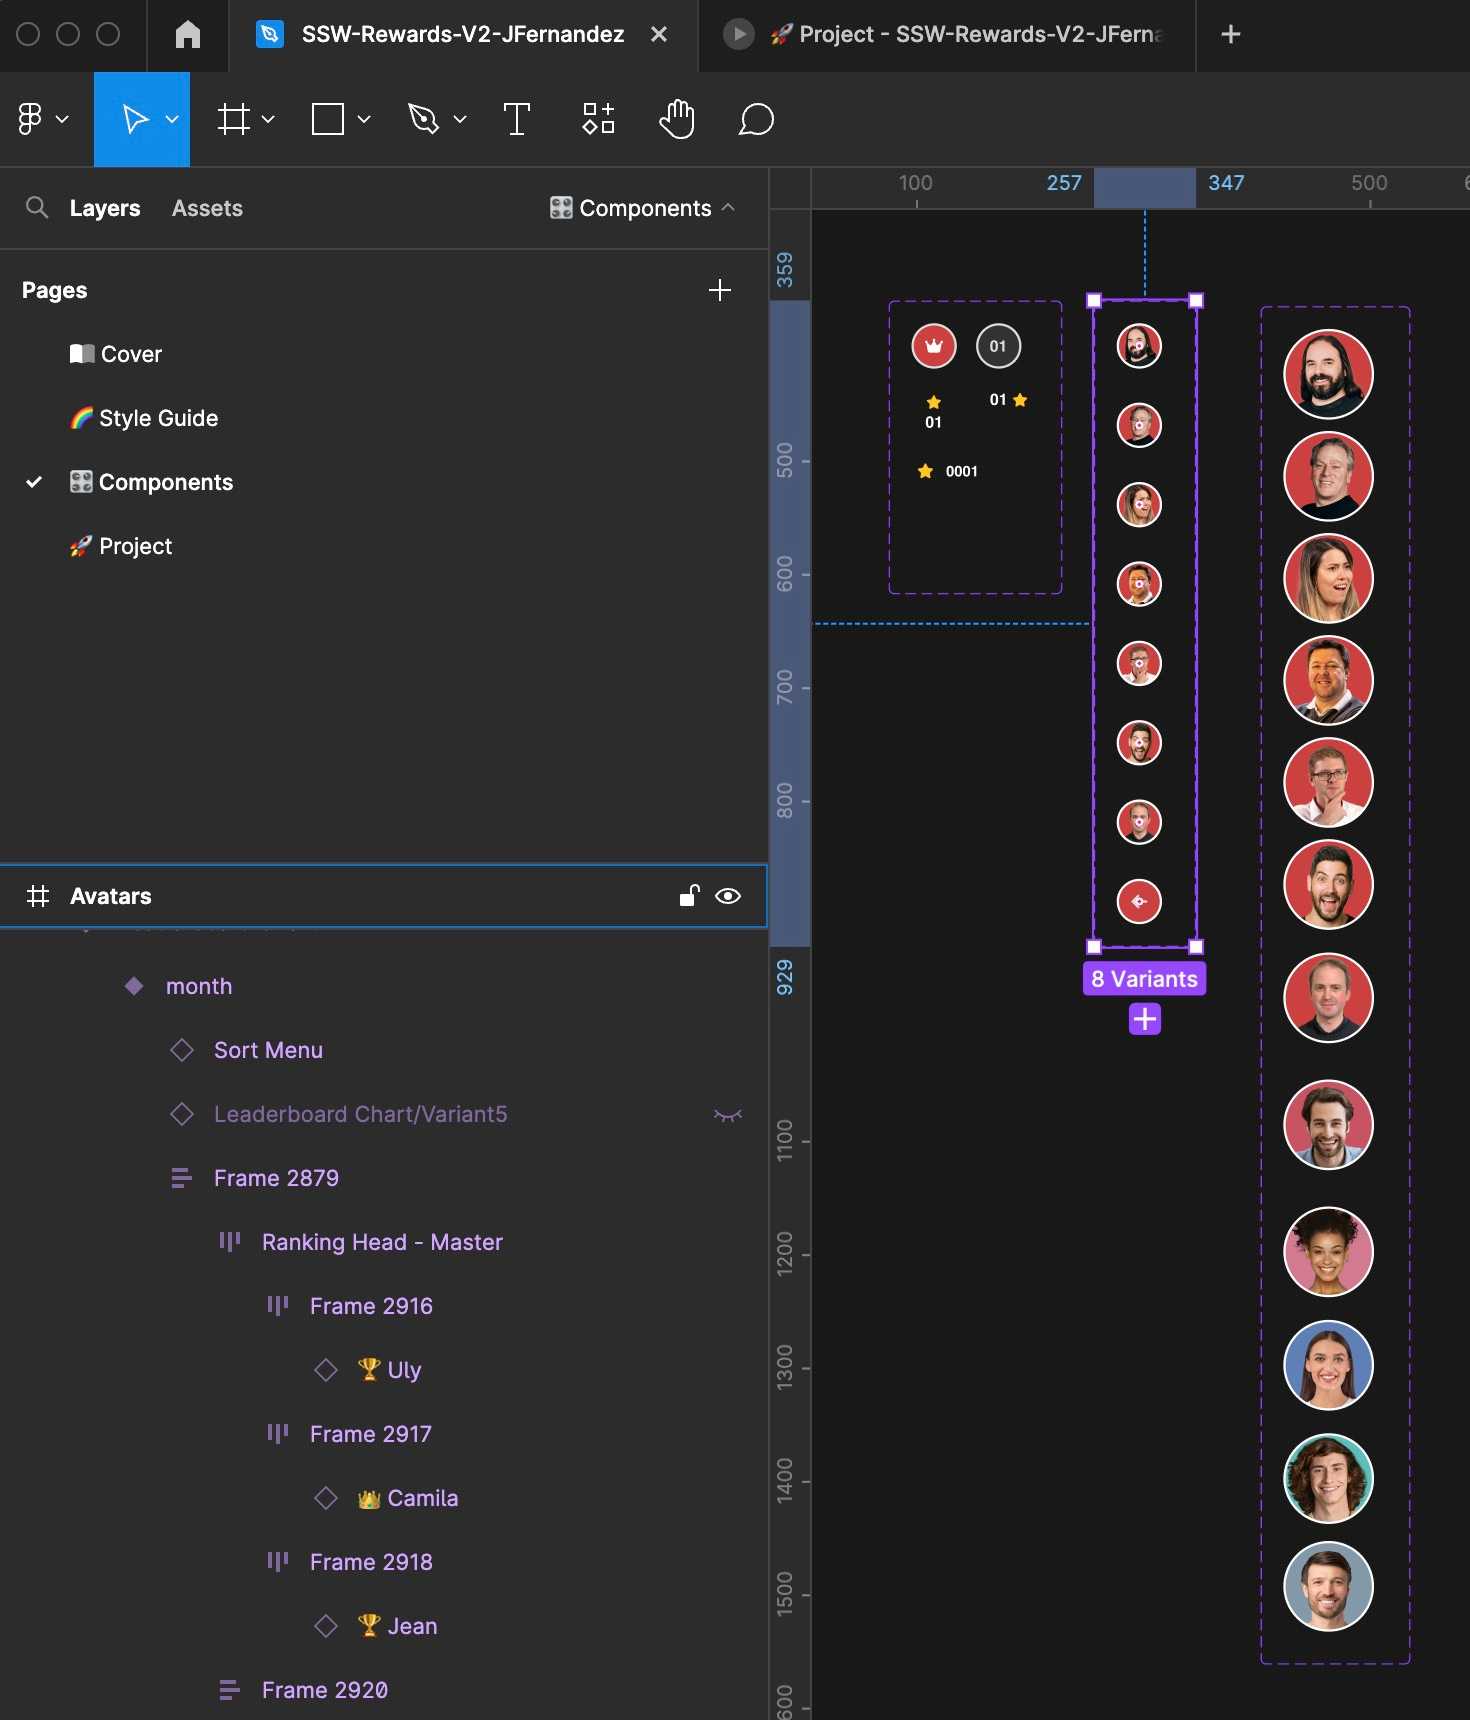This screenshot has height=1720, width=1470.
Task: Select the Move tool in toolbar
Action: click(135, 119)
